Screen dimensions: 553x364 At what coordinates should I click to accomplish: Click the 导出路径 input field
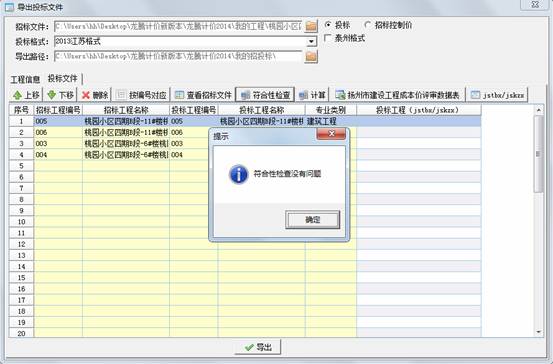pyautogui.click(x=178, y=56)
